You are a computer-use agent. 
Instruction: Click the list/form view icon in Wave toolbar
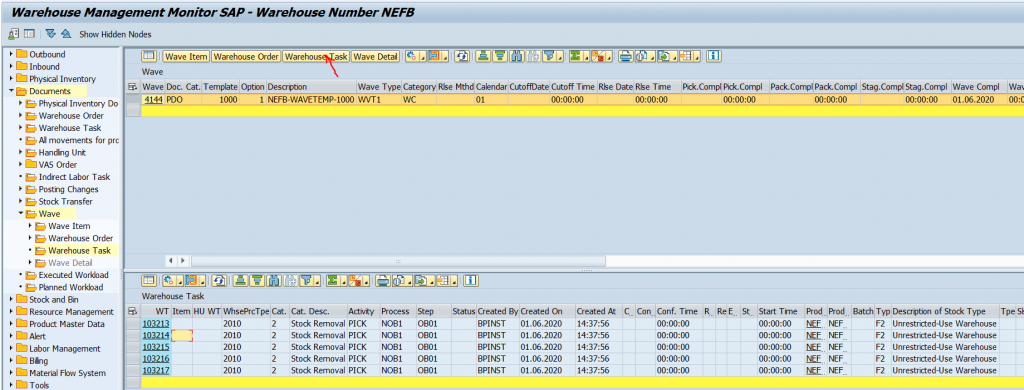(x=149, y=56)
